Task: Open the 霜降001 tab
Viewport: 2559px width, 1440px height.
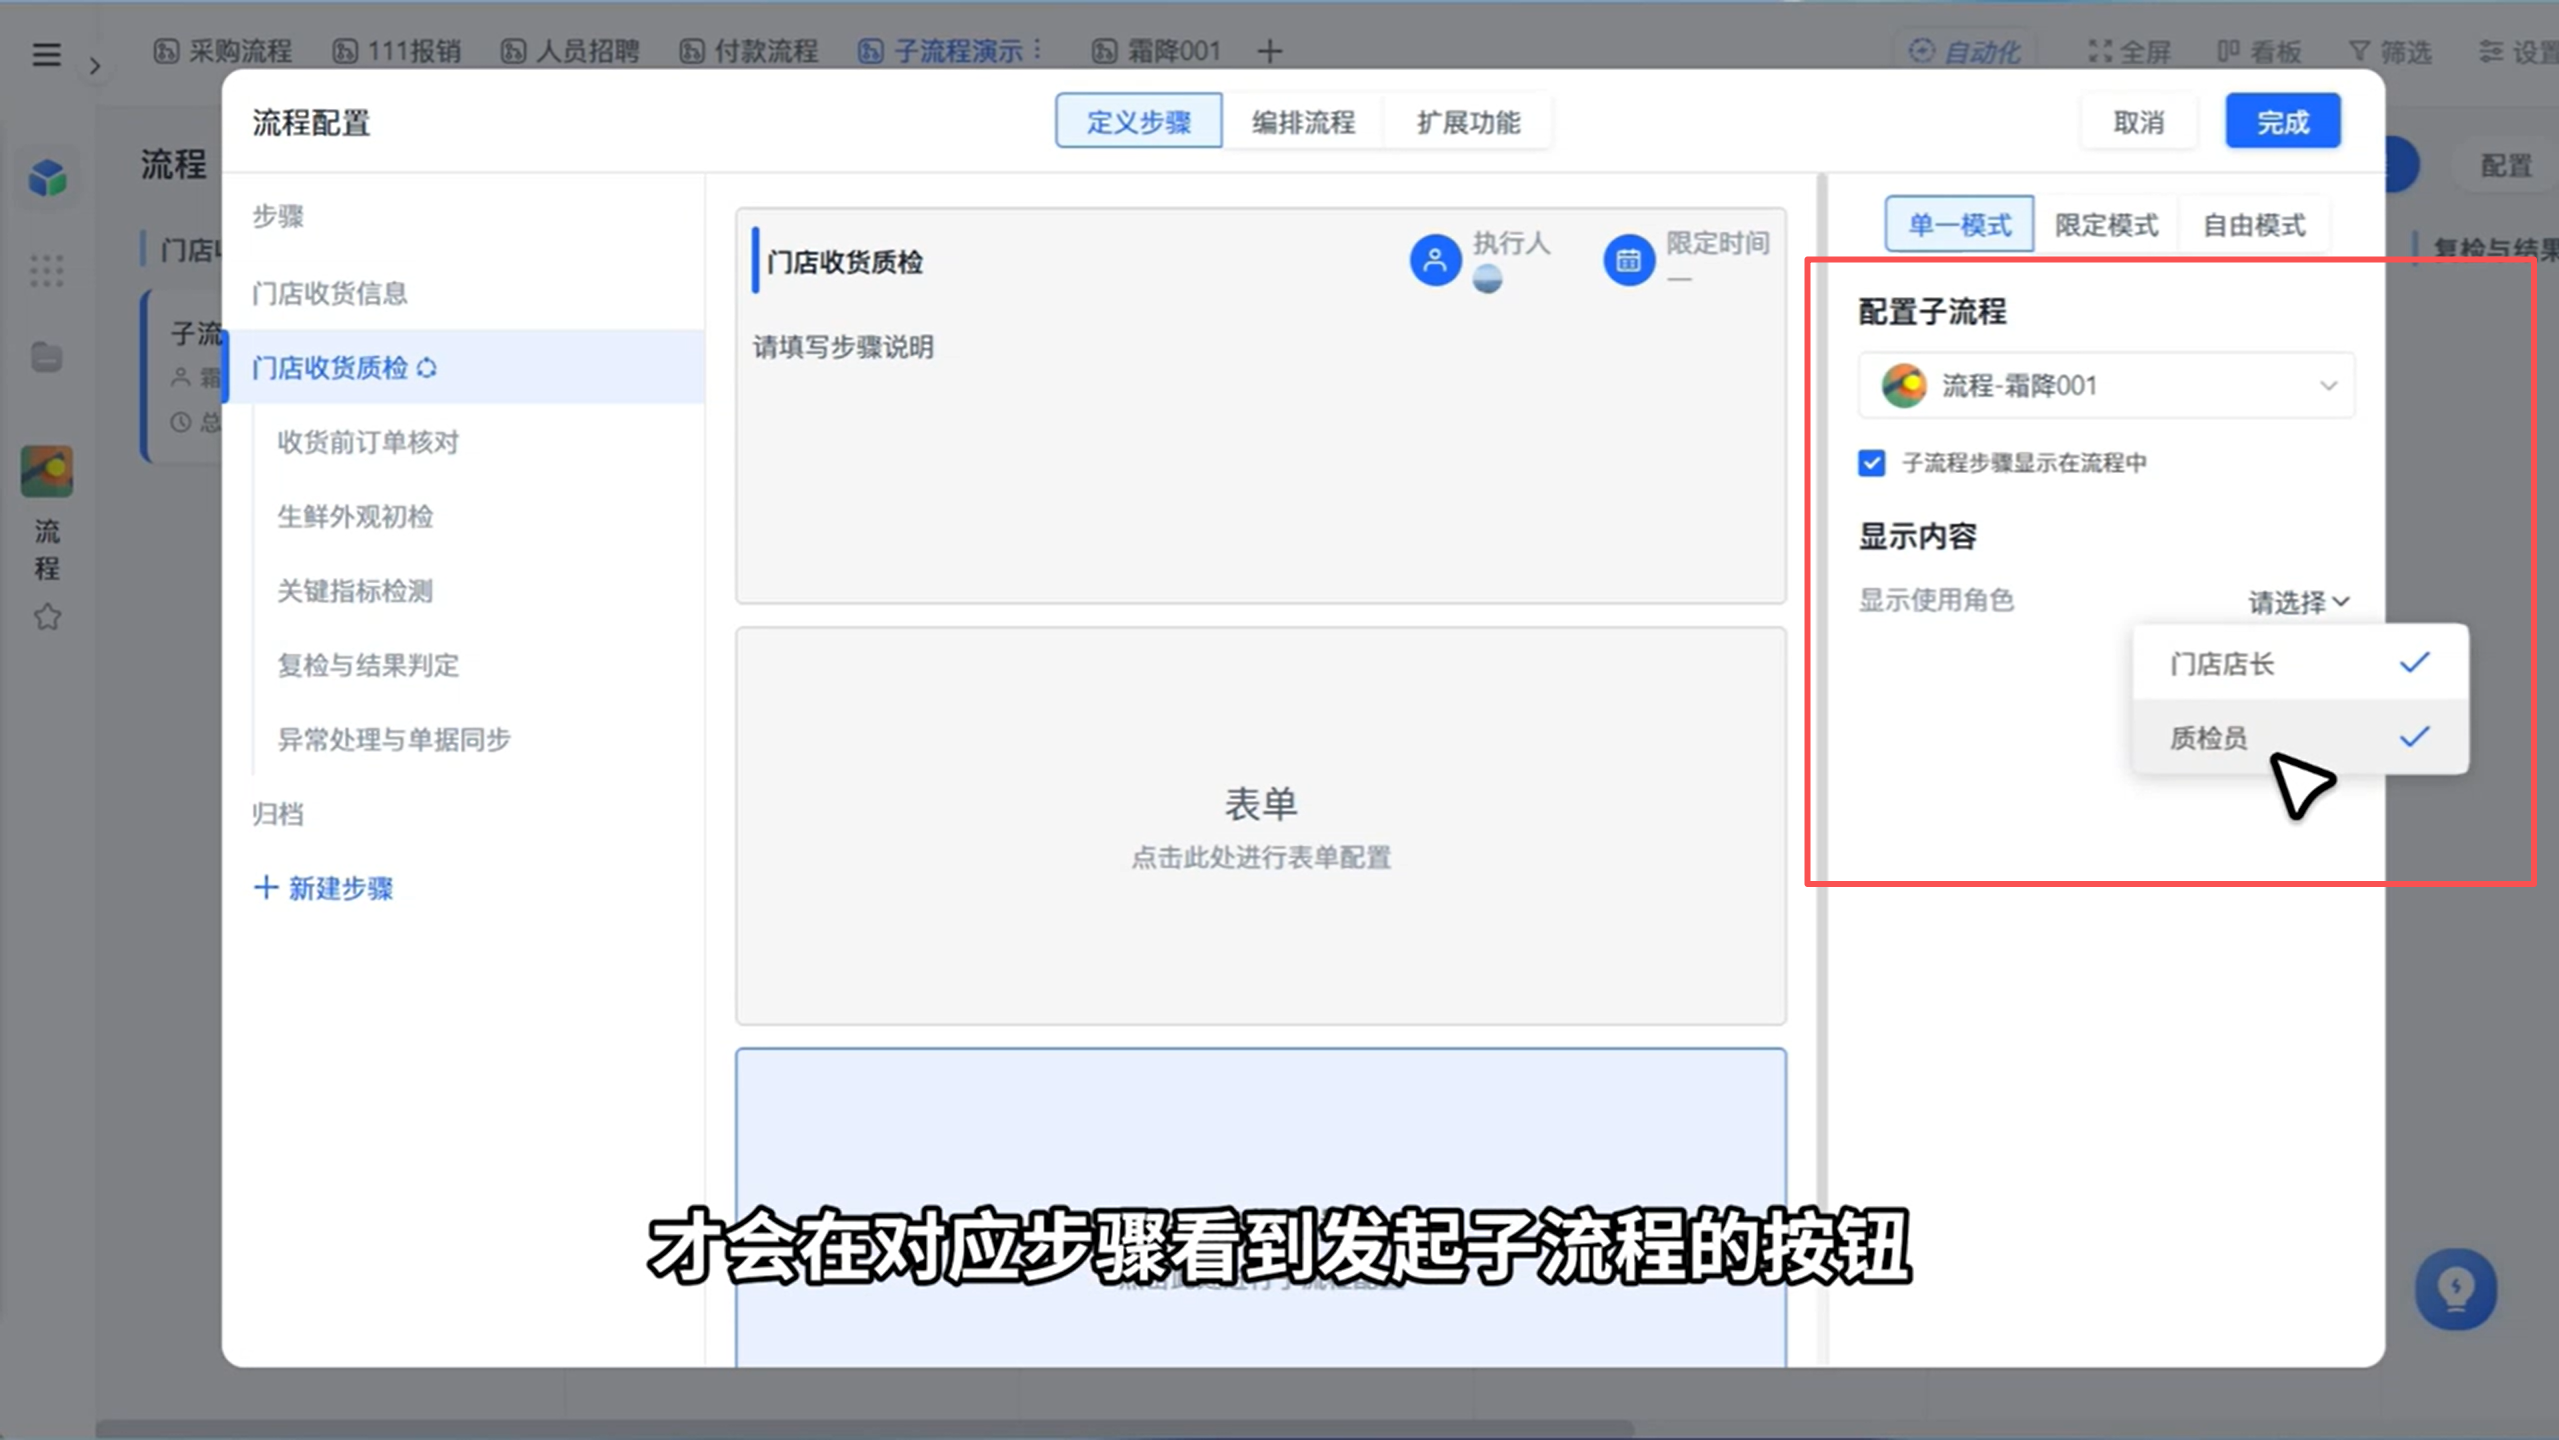Action: coord(1156,50)
